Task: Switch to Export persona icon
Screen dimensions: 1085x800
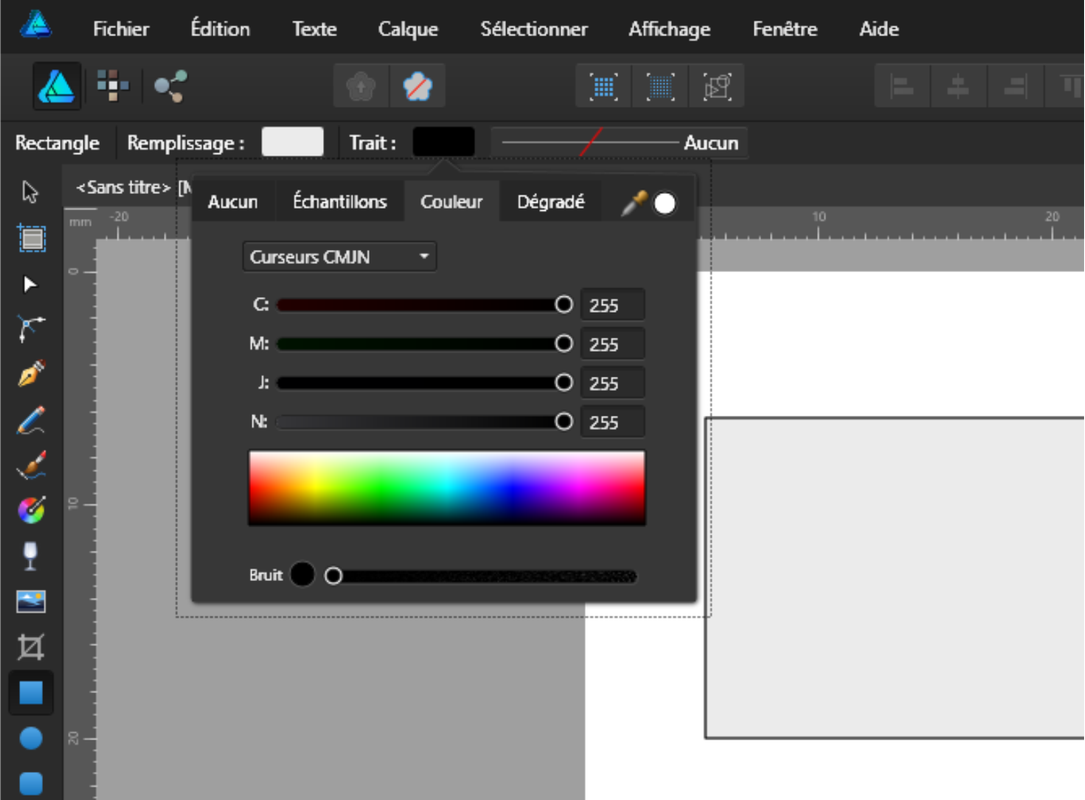Action: 170,86
